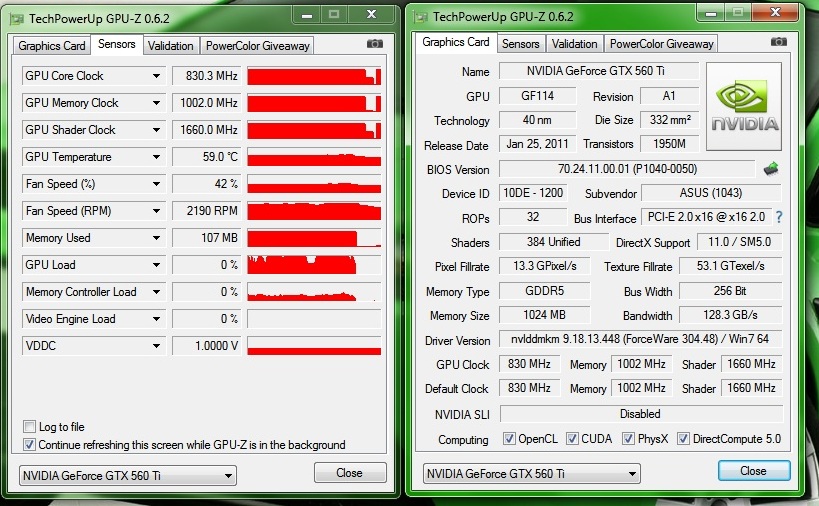Screen dimensions: 819x506
Task: Click the 384 Unified Shaders value
Action: [x=554, y=242]
